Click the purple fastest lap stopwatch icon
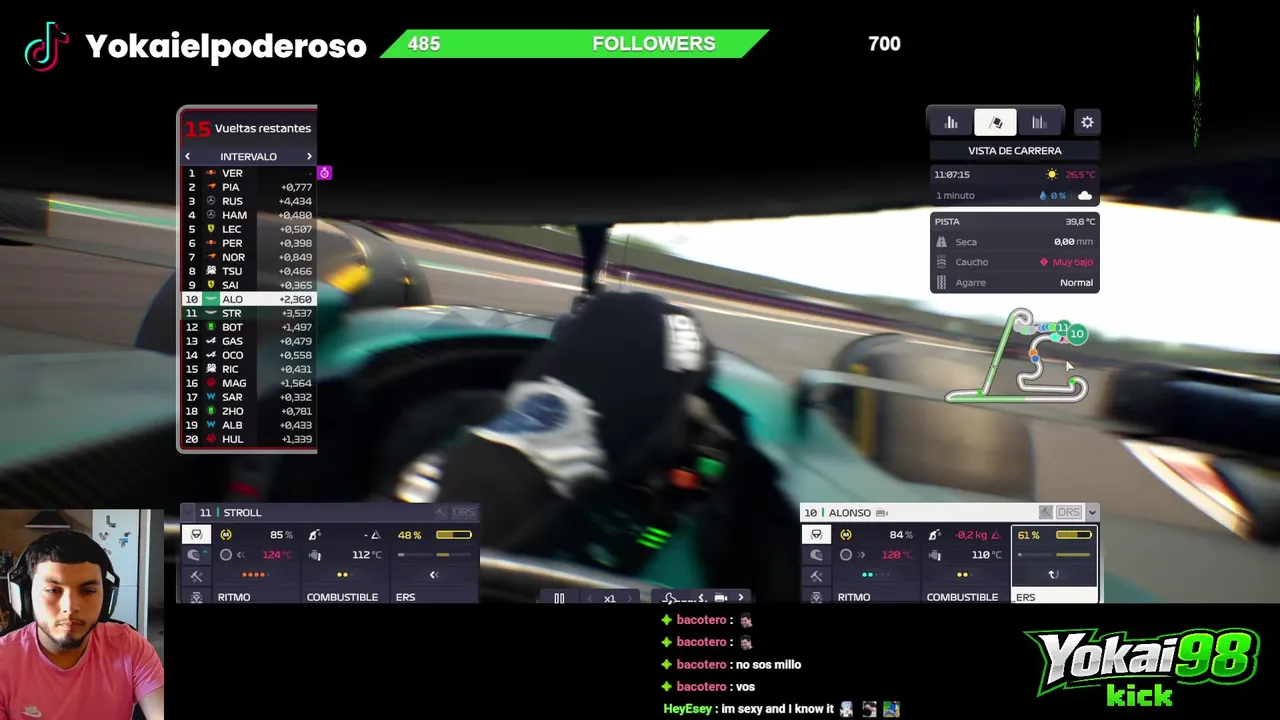This screenshot has height=720, width=1280. (324, 173)
